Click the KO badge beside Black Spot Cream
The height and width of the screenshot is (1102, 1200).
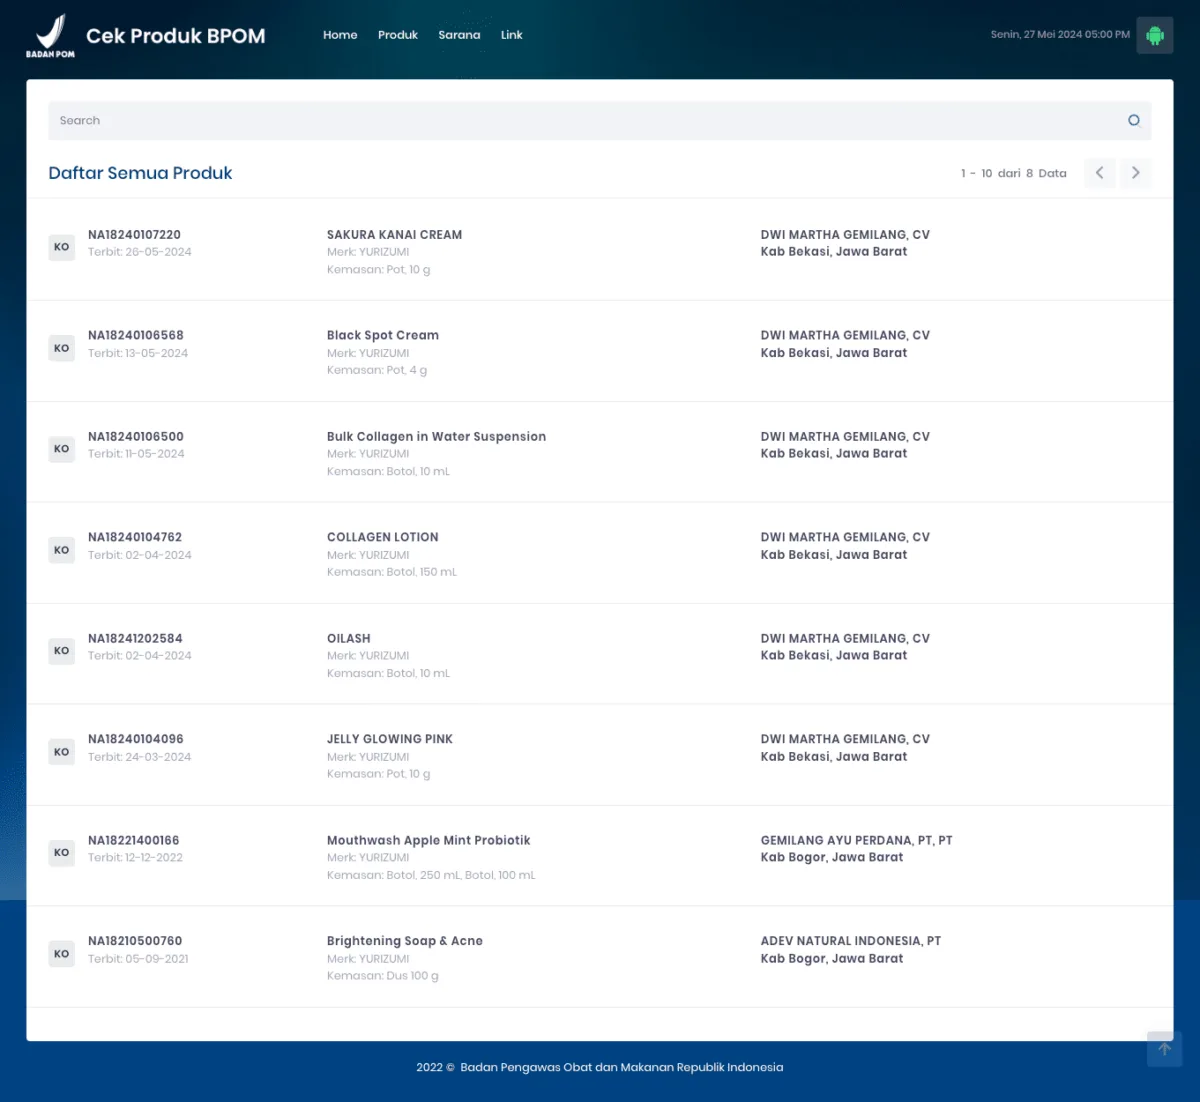click(x=61, y=347)
